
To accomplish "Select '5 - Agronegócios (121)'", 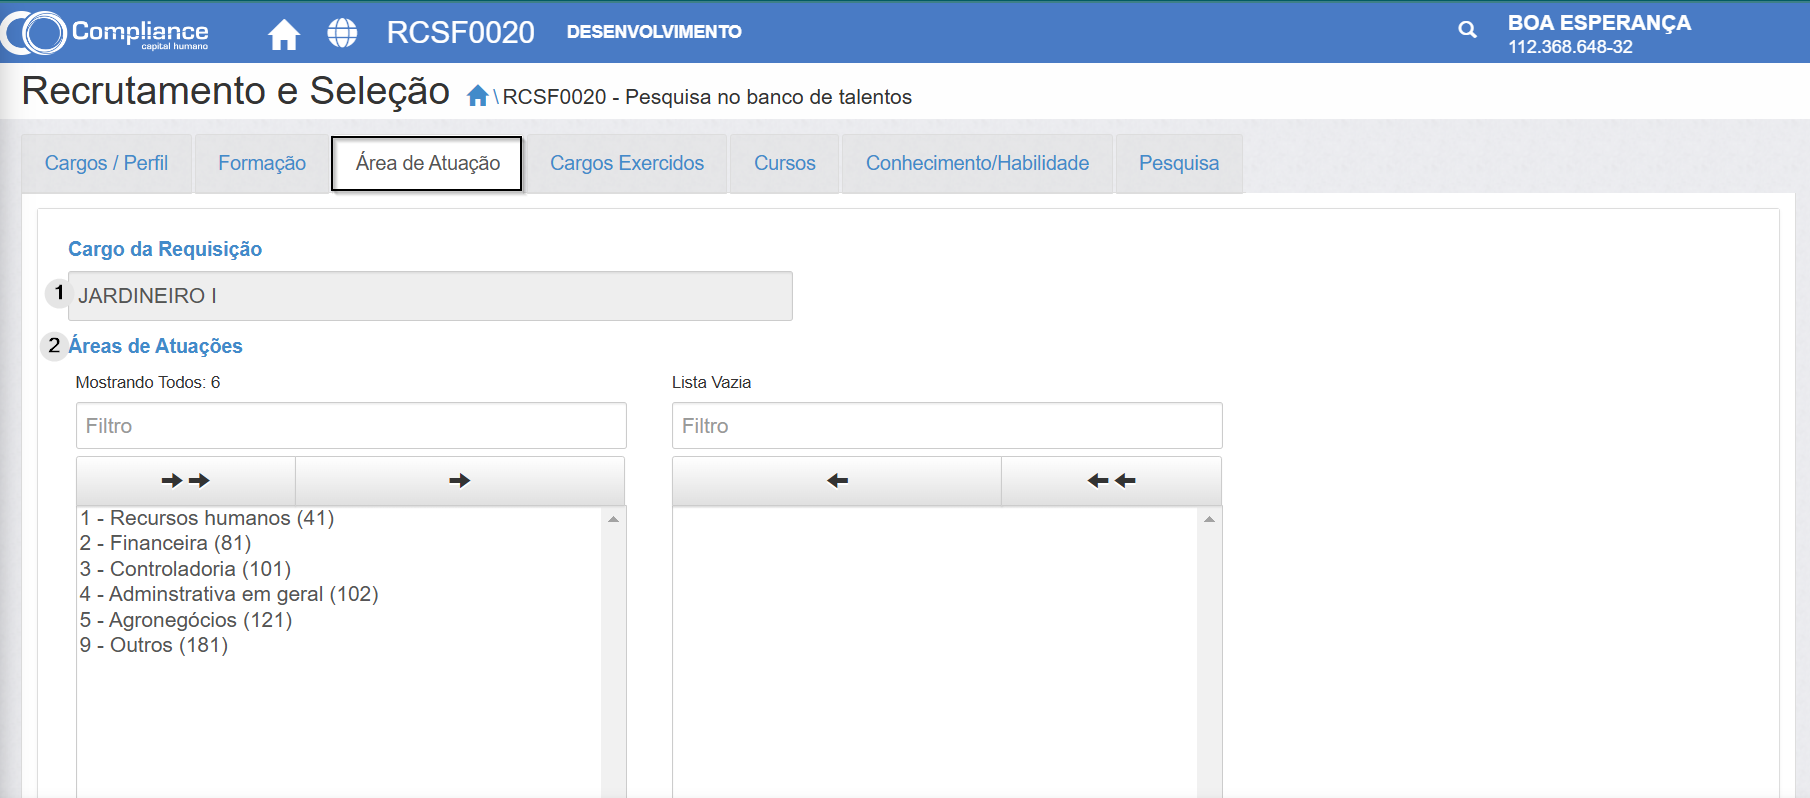I will [x=186, y=620].
